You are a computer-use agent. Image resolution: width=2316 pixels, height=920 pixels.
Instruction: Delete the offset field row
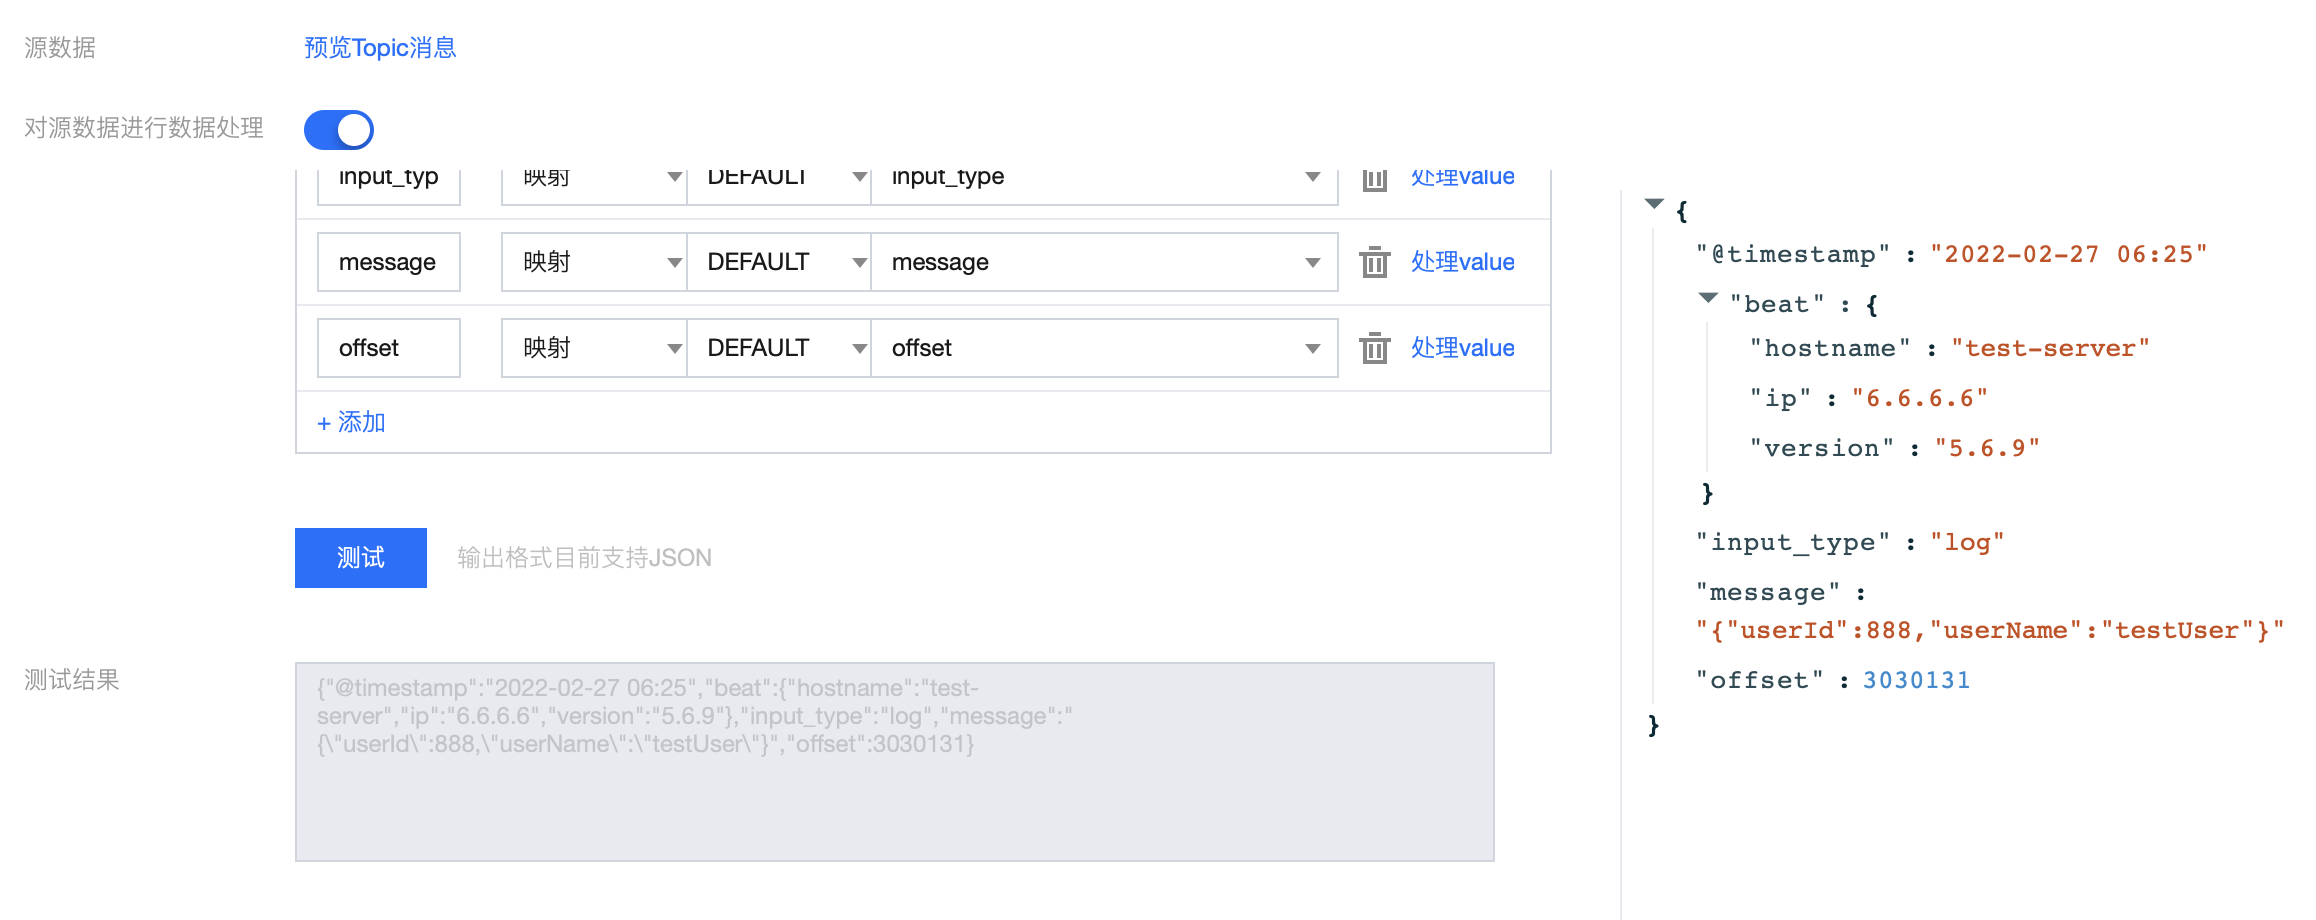[x=1375, y=348]
